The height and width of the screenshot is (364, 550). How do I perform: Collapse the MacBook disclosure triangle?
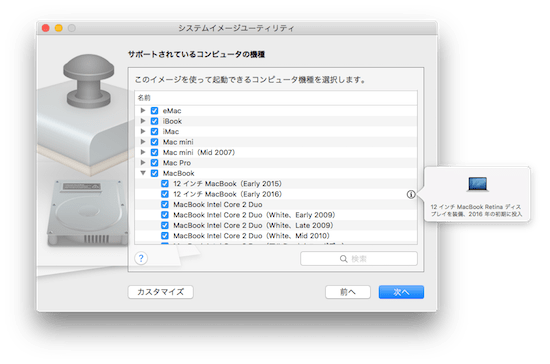[x=143, y=173]
